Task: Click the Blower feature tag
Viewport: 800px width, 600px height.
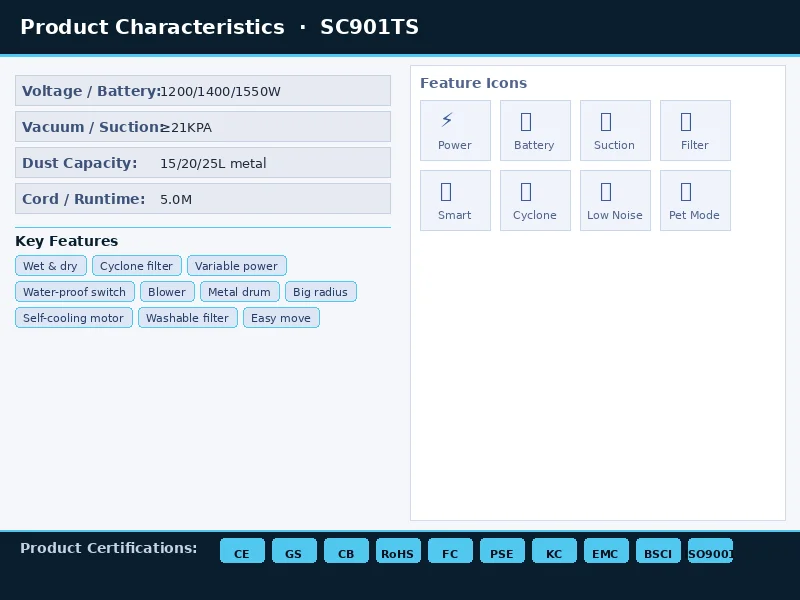Action: (x=167, y=292)
